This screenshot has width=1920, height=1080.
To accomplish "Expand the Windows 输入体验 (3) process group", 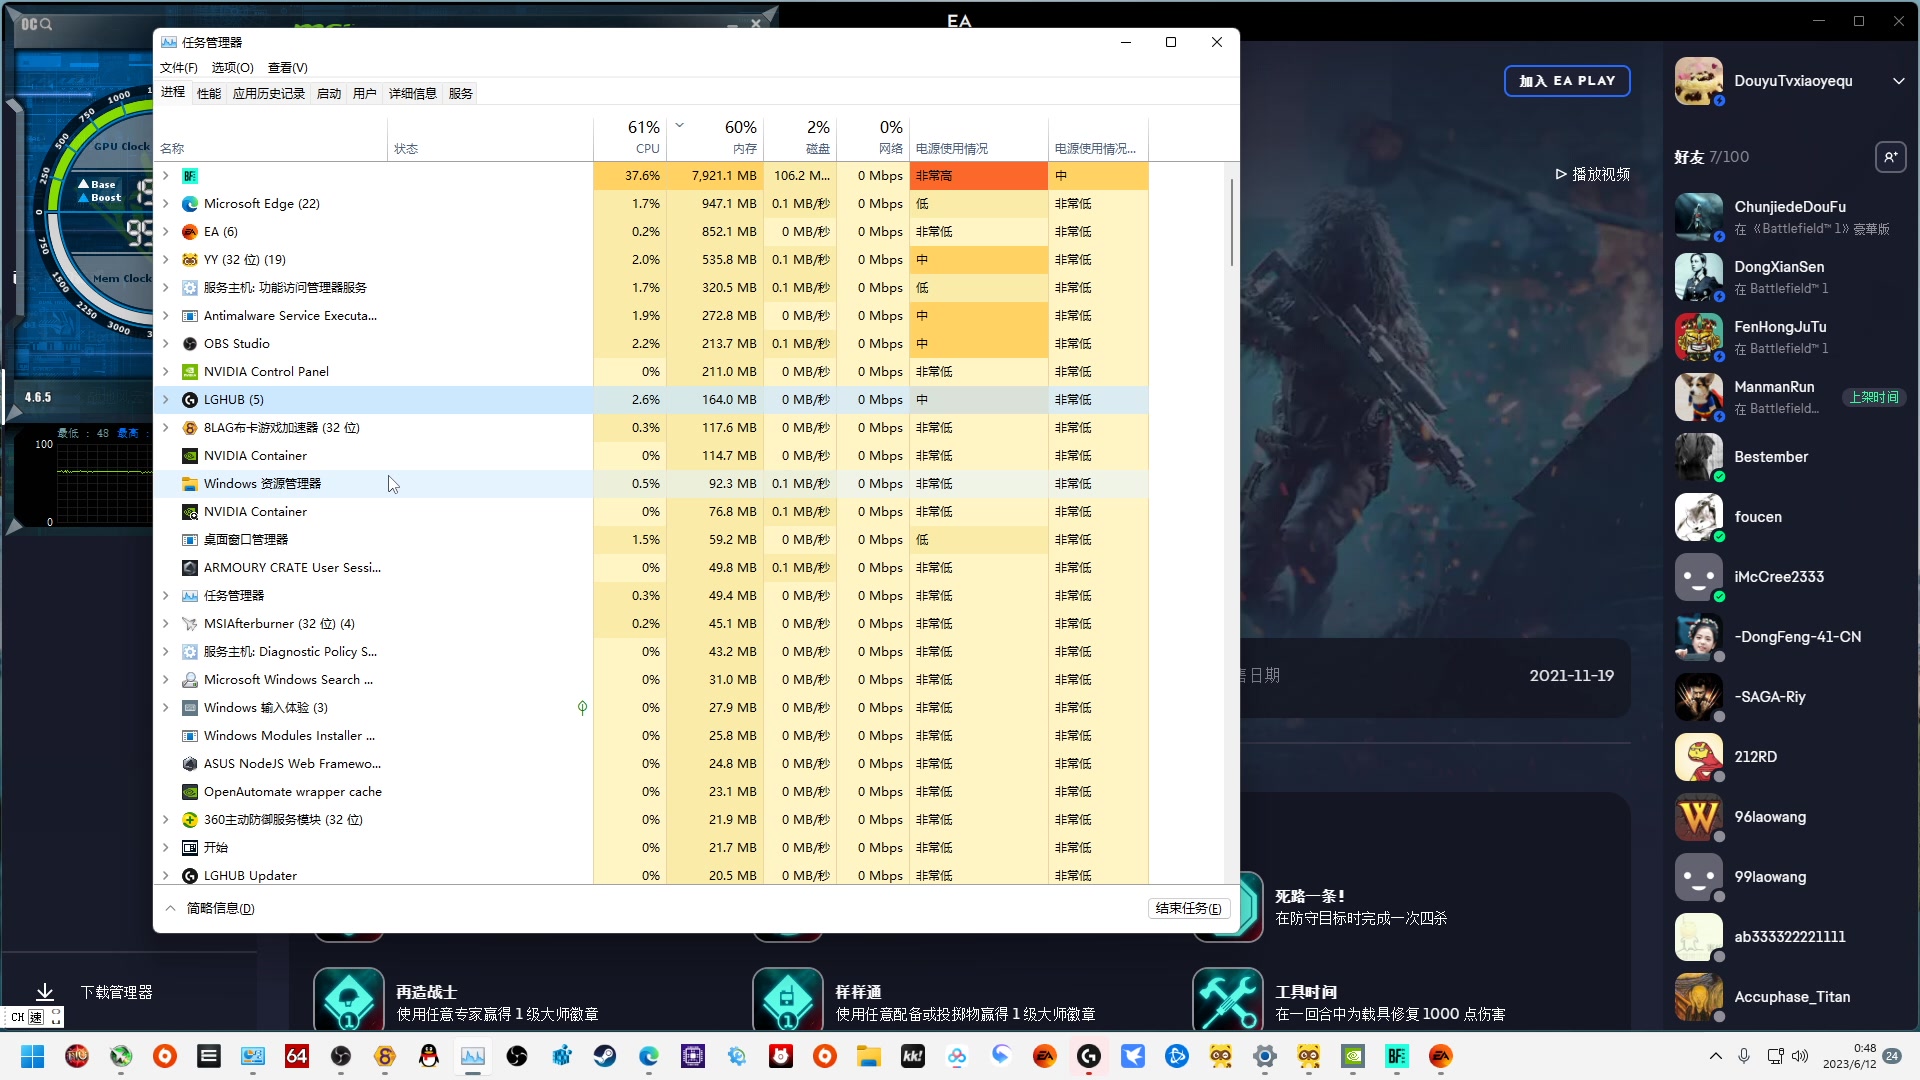I will point(166,708).
